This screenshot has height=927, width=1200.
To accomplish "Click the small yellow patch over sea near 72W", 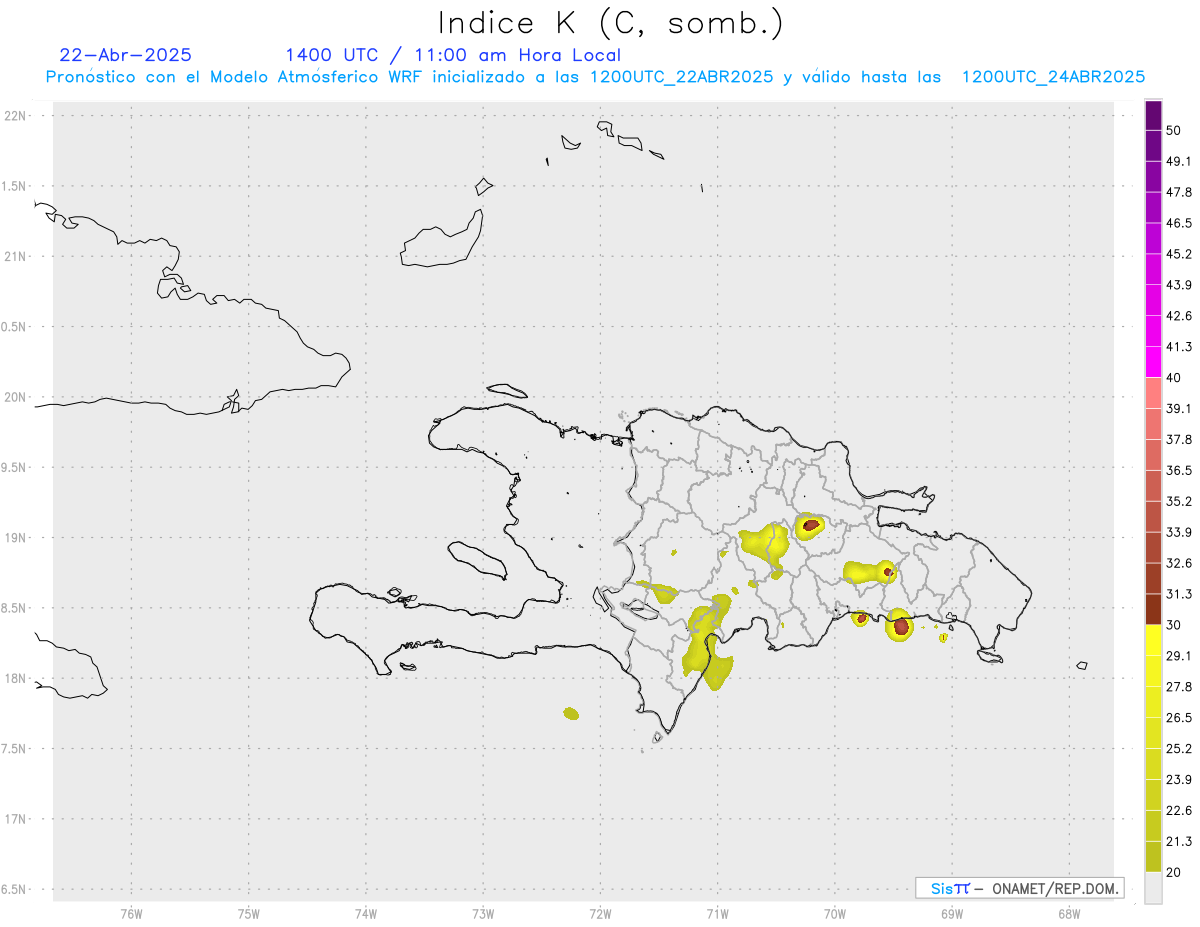I will pyautogui.click(x=571, y=713).
